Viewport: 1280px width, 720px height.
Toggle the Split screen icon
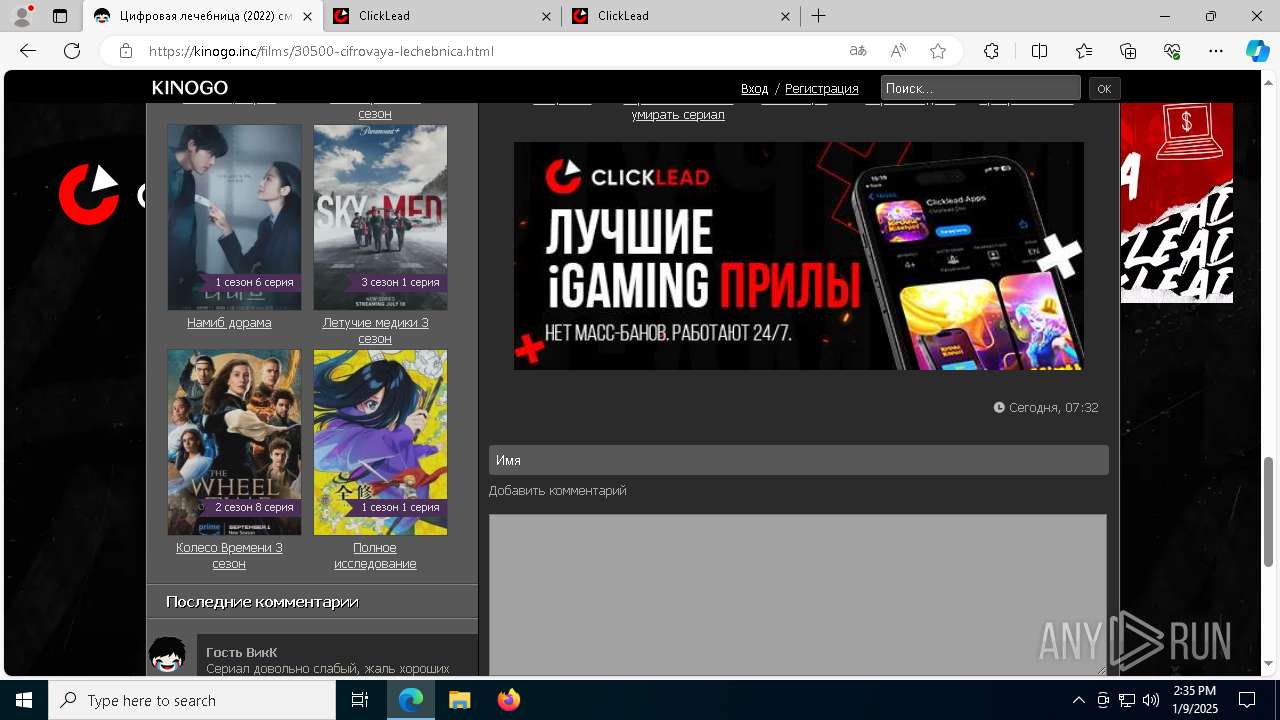pyautogui.click(x=1039, y=51)
